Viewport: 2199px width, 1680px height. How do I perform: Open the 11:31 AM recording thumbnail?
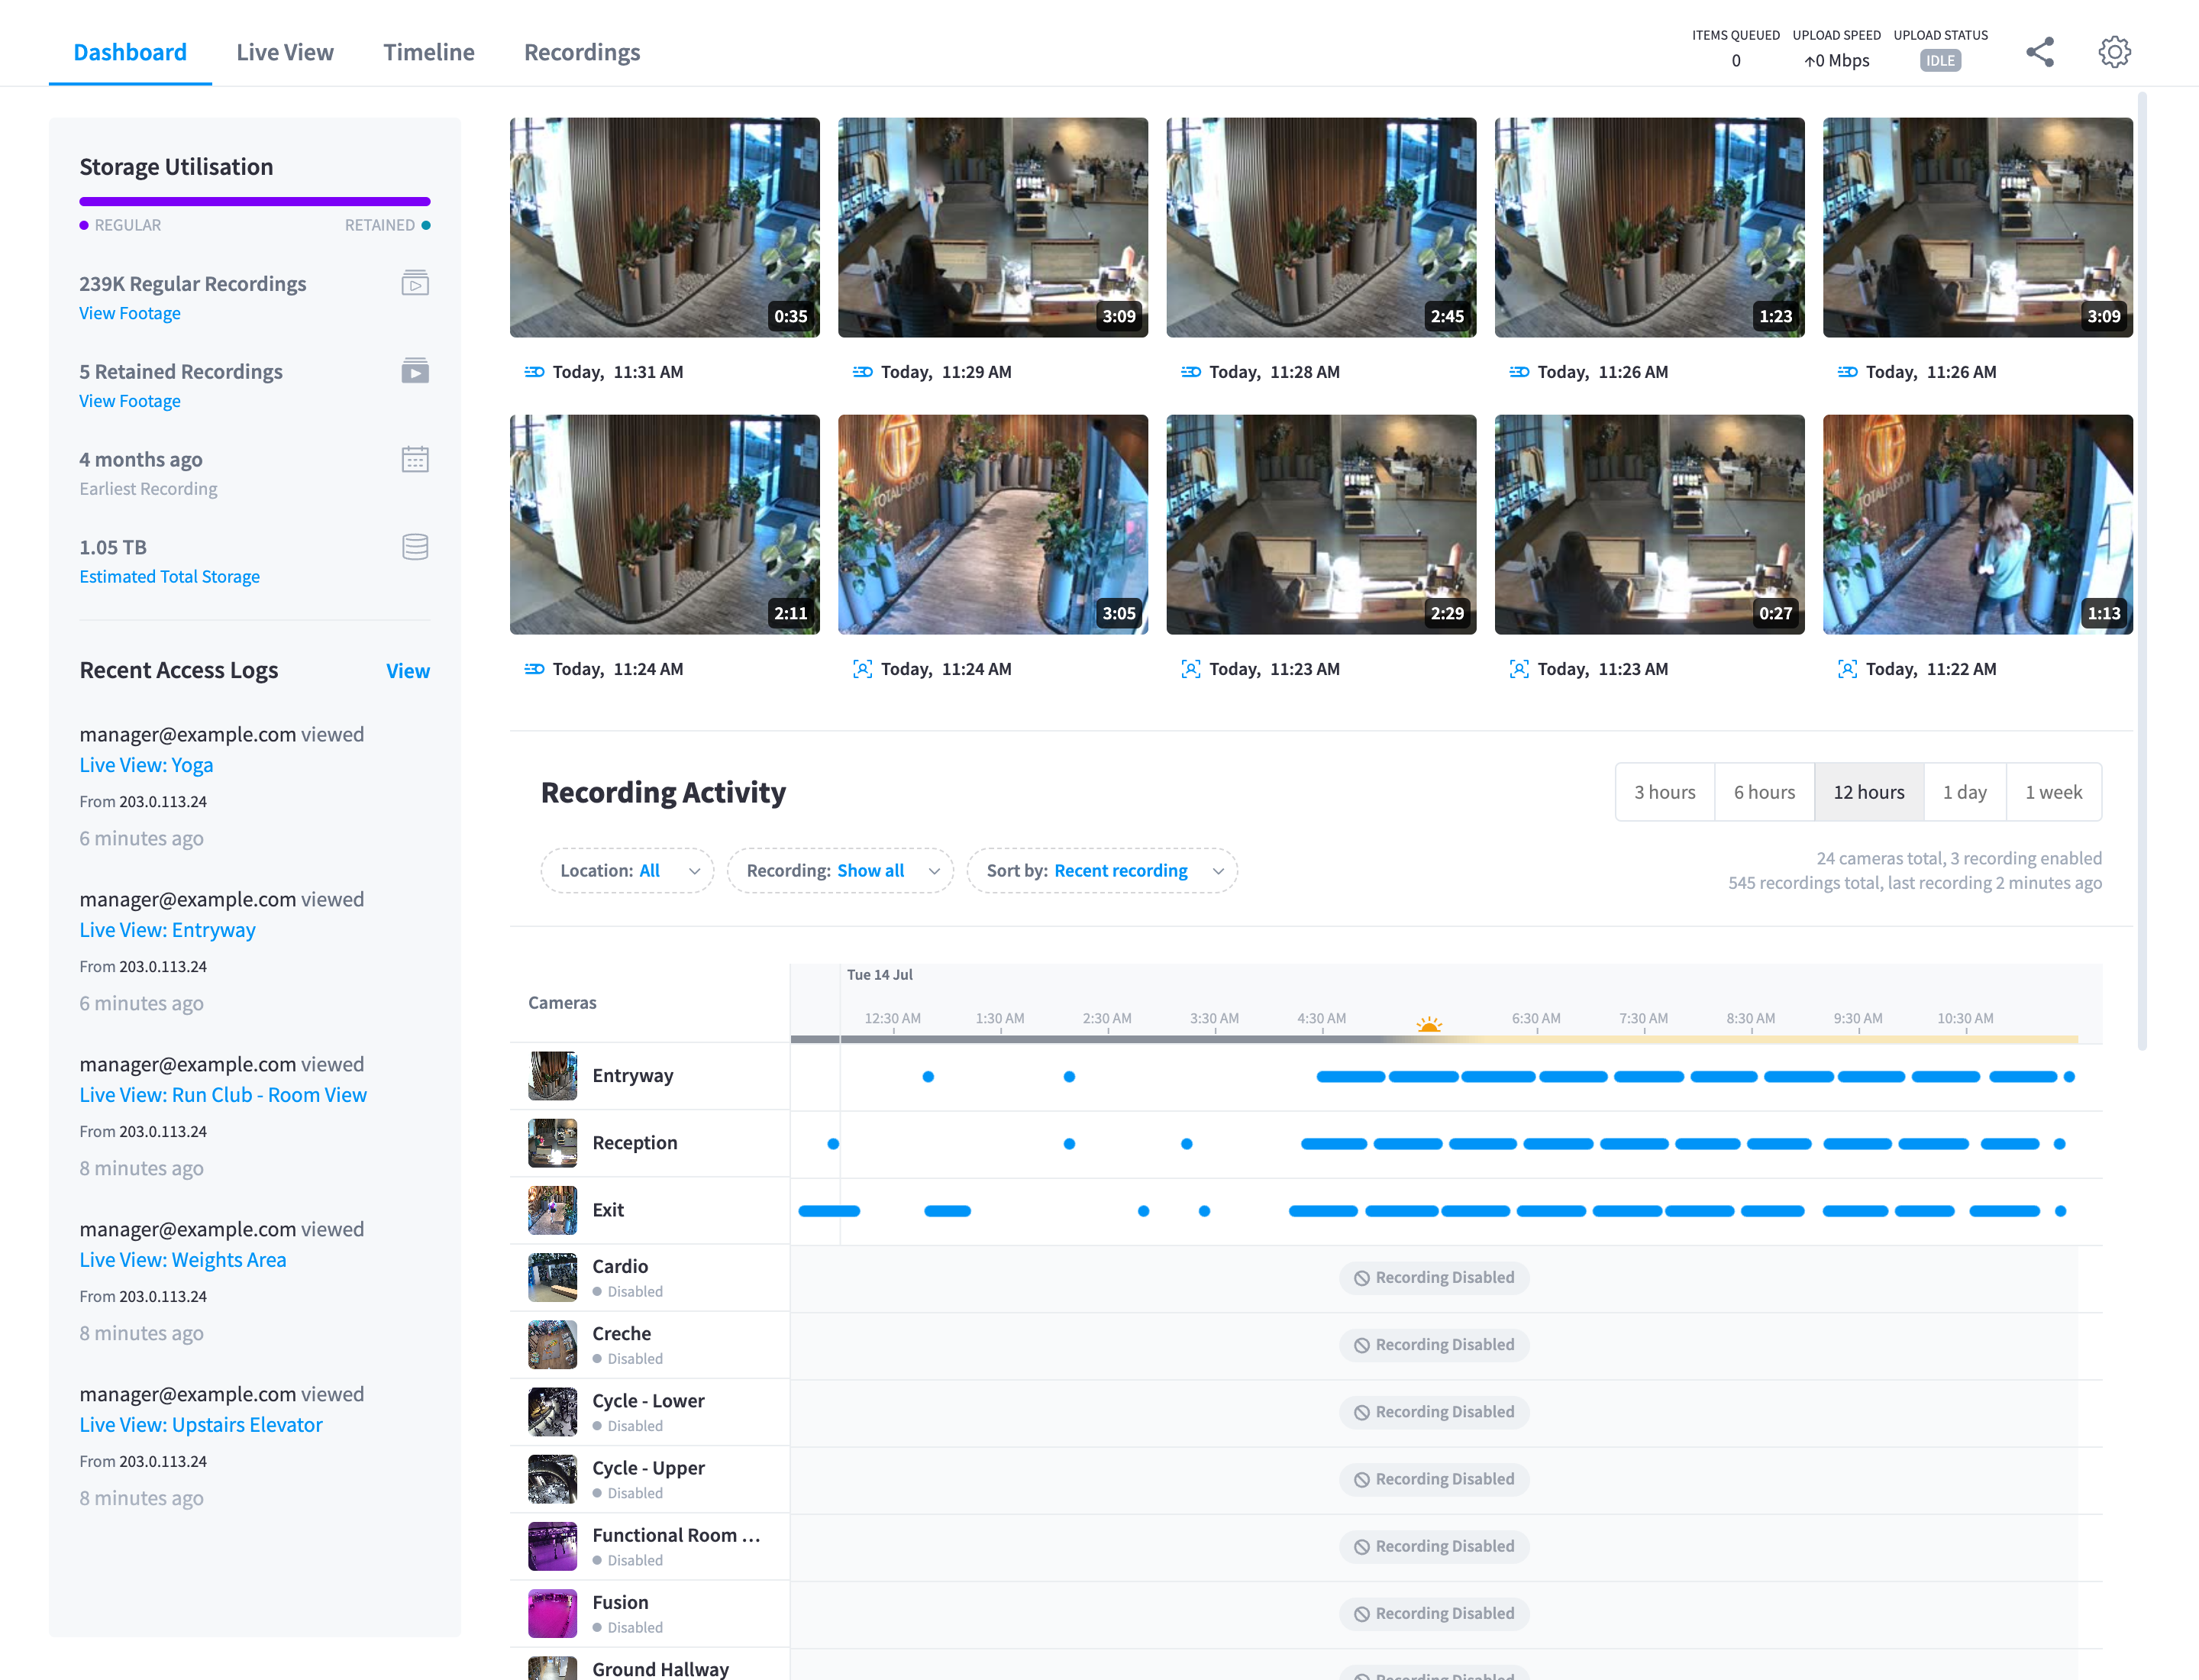coord(665,228)
